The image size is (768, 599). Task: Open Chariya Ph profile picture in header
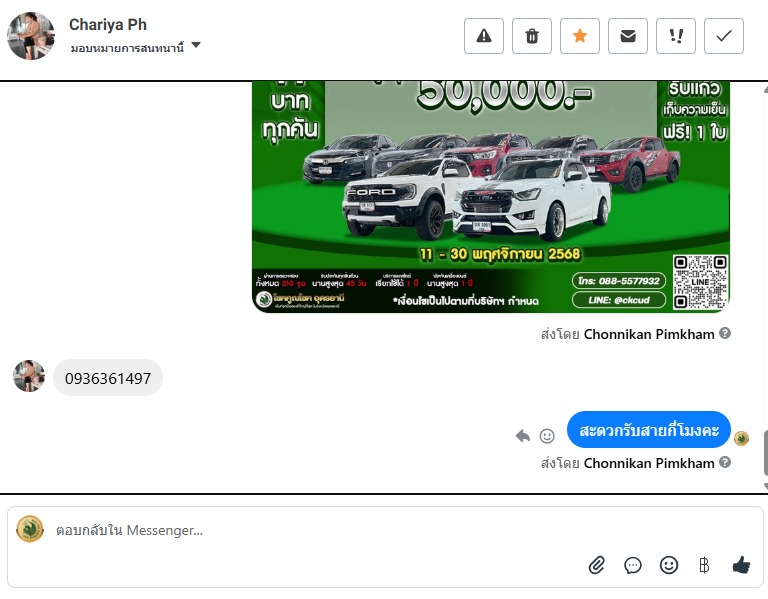[31, 36]
